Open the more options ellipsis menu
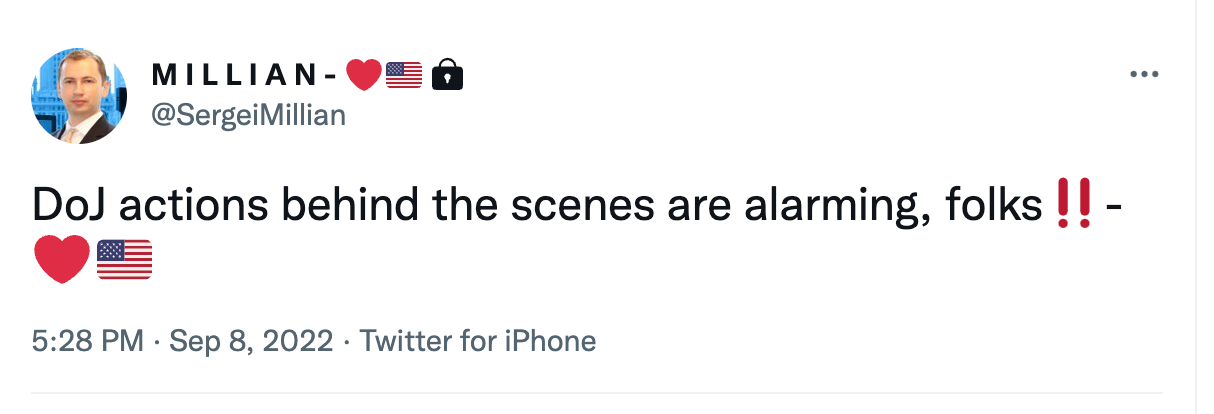The height and width of the screenshot is (414, 1214). click(1144, 75)
